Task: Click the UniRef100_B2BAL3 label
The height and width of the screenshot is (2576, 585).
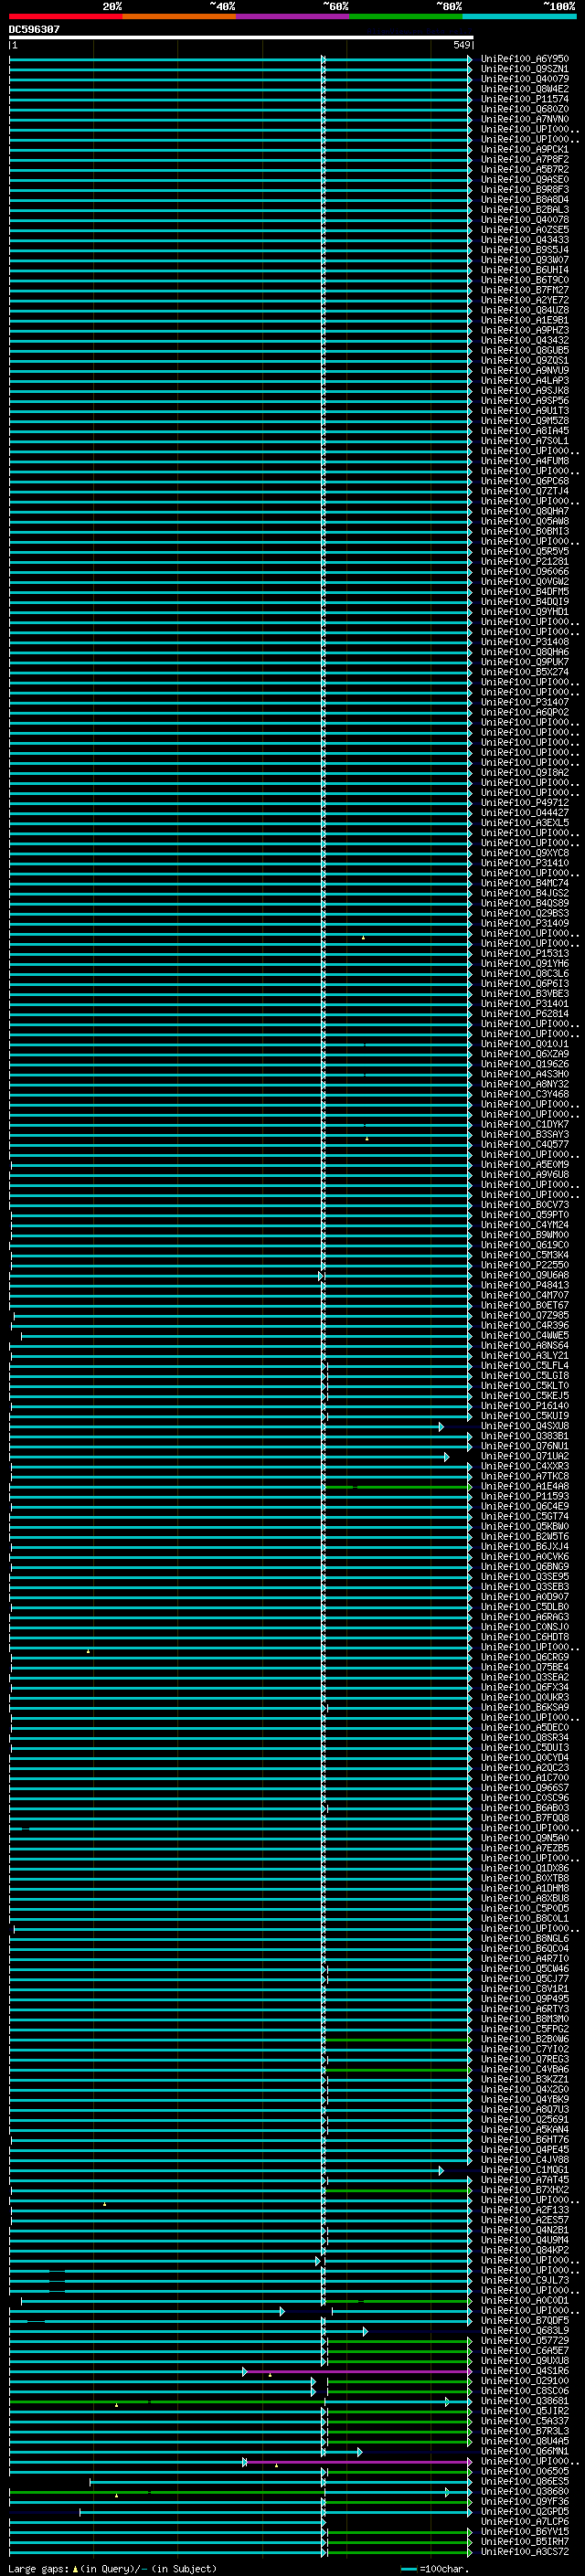Action: pos(525,210)
